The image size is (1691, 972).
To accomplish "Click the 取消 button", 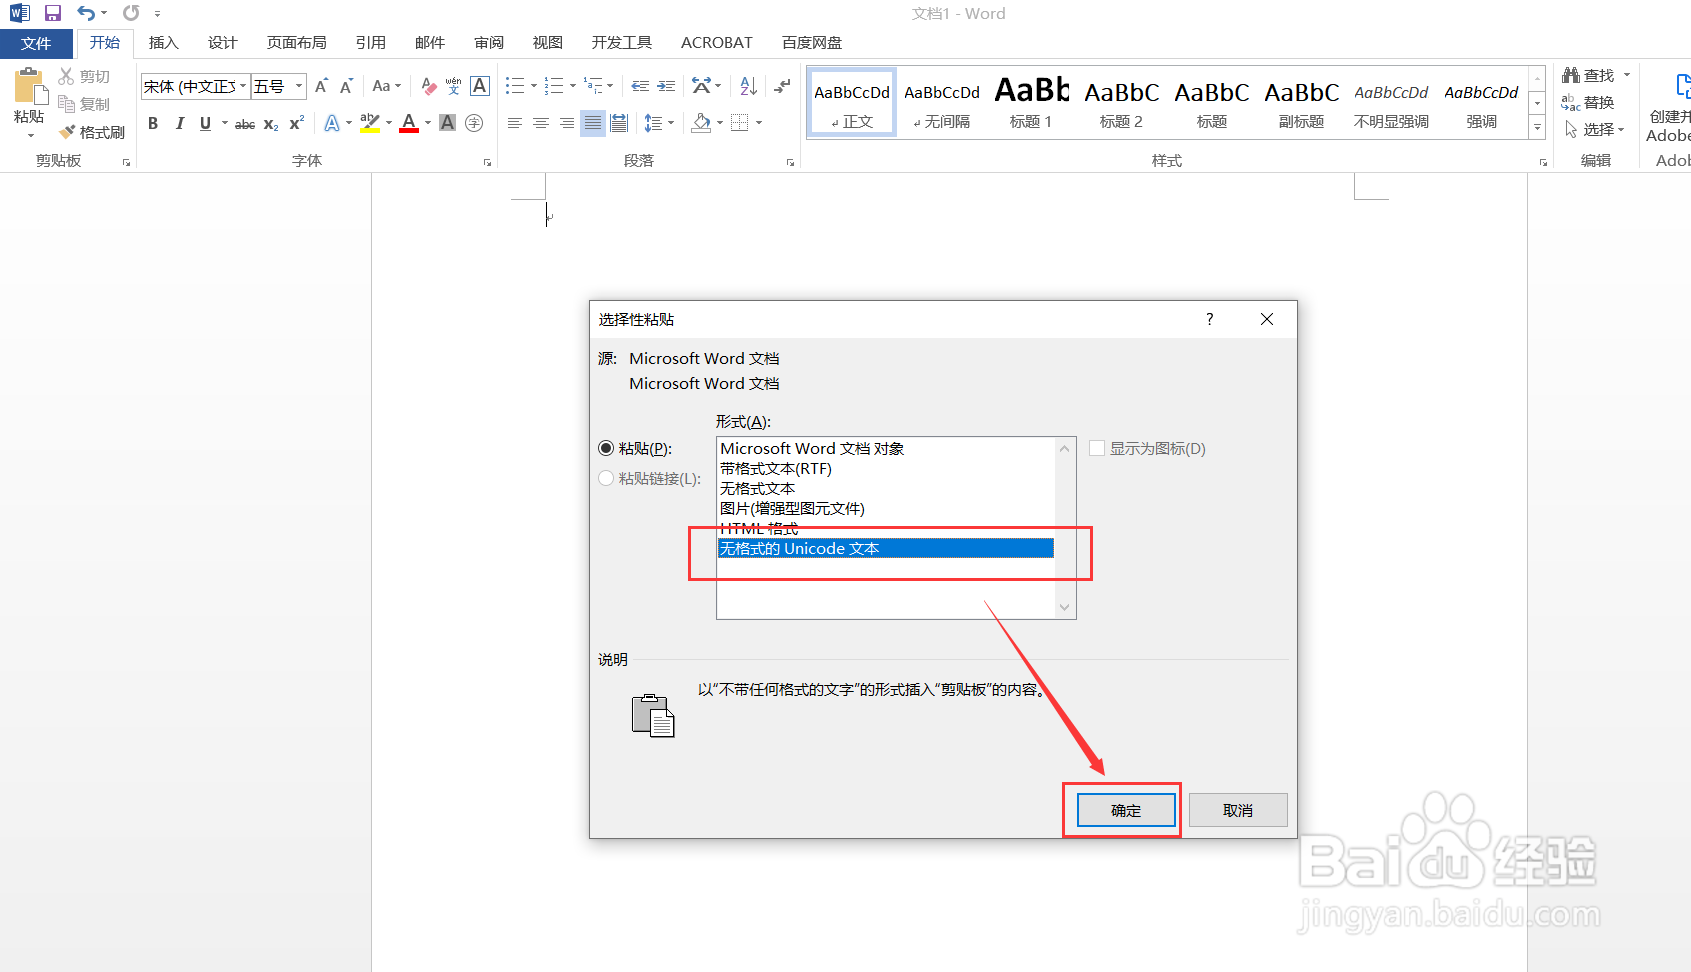I will (x=1238, y=810).
